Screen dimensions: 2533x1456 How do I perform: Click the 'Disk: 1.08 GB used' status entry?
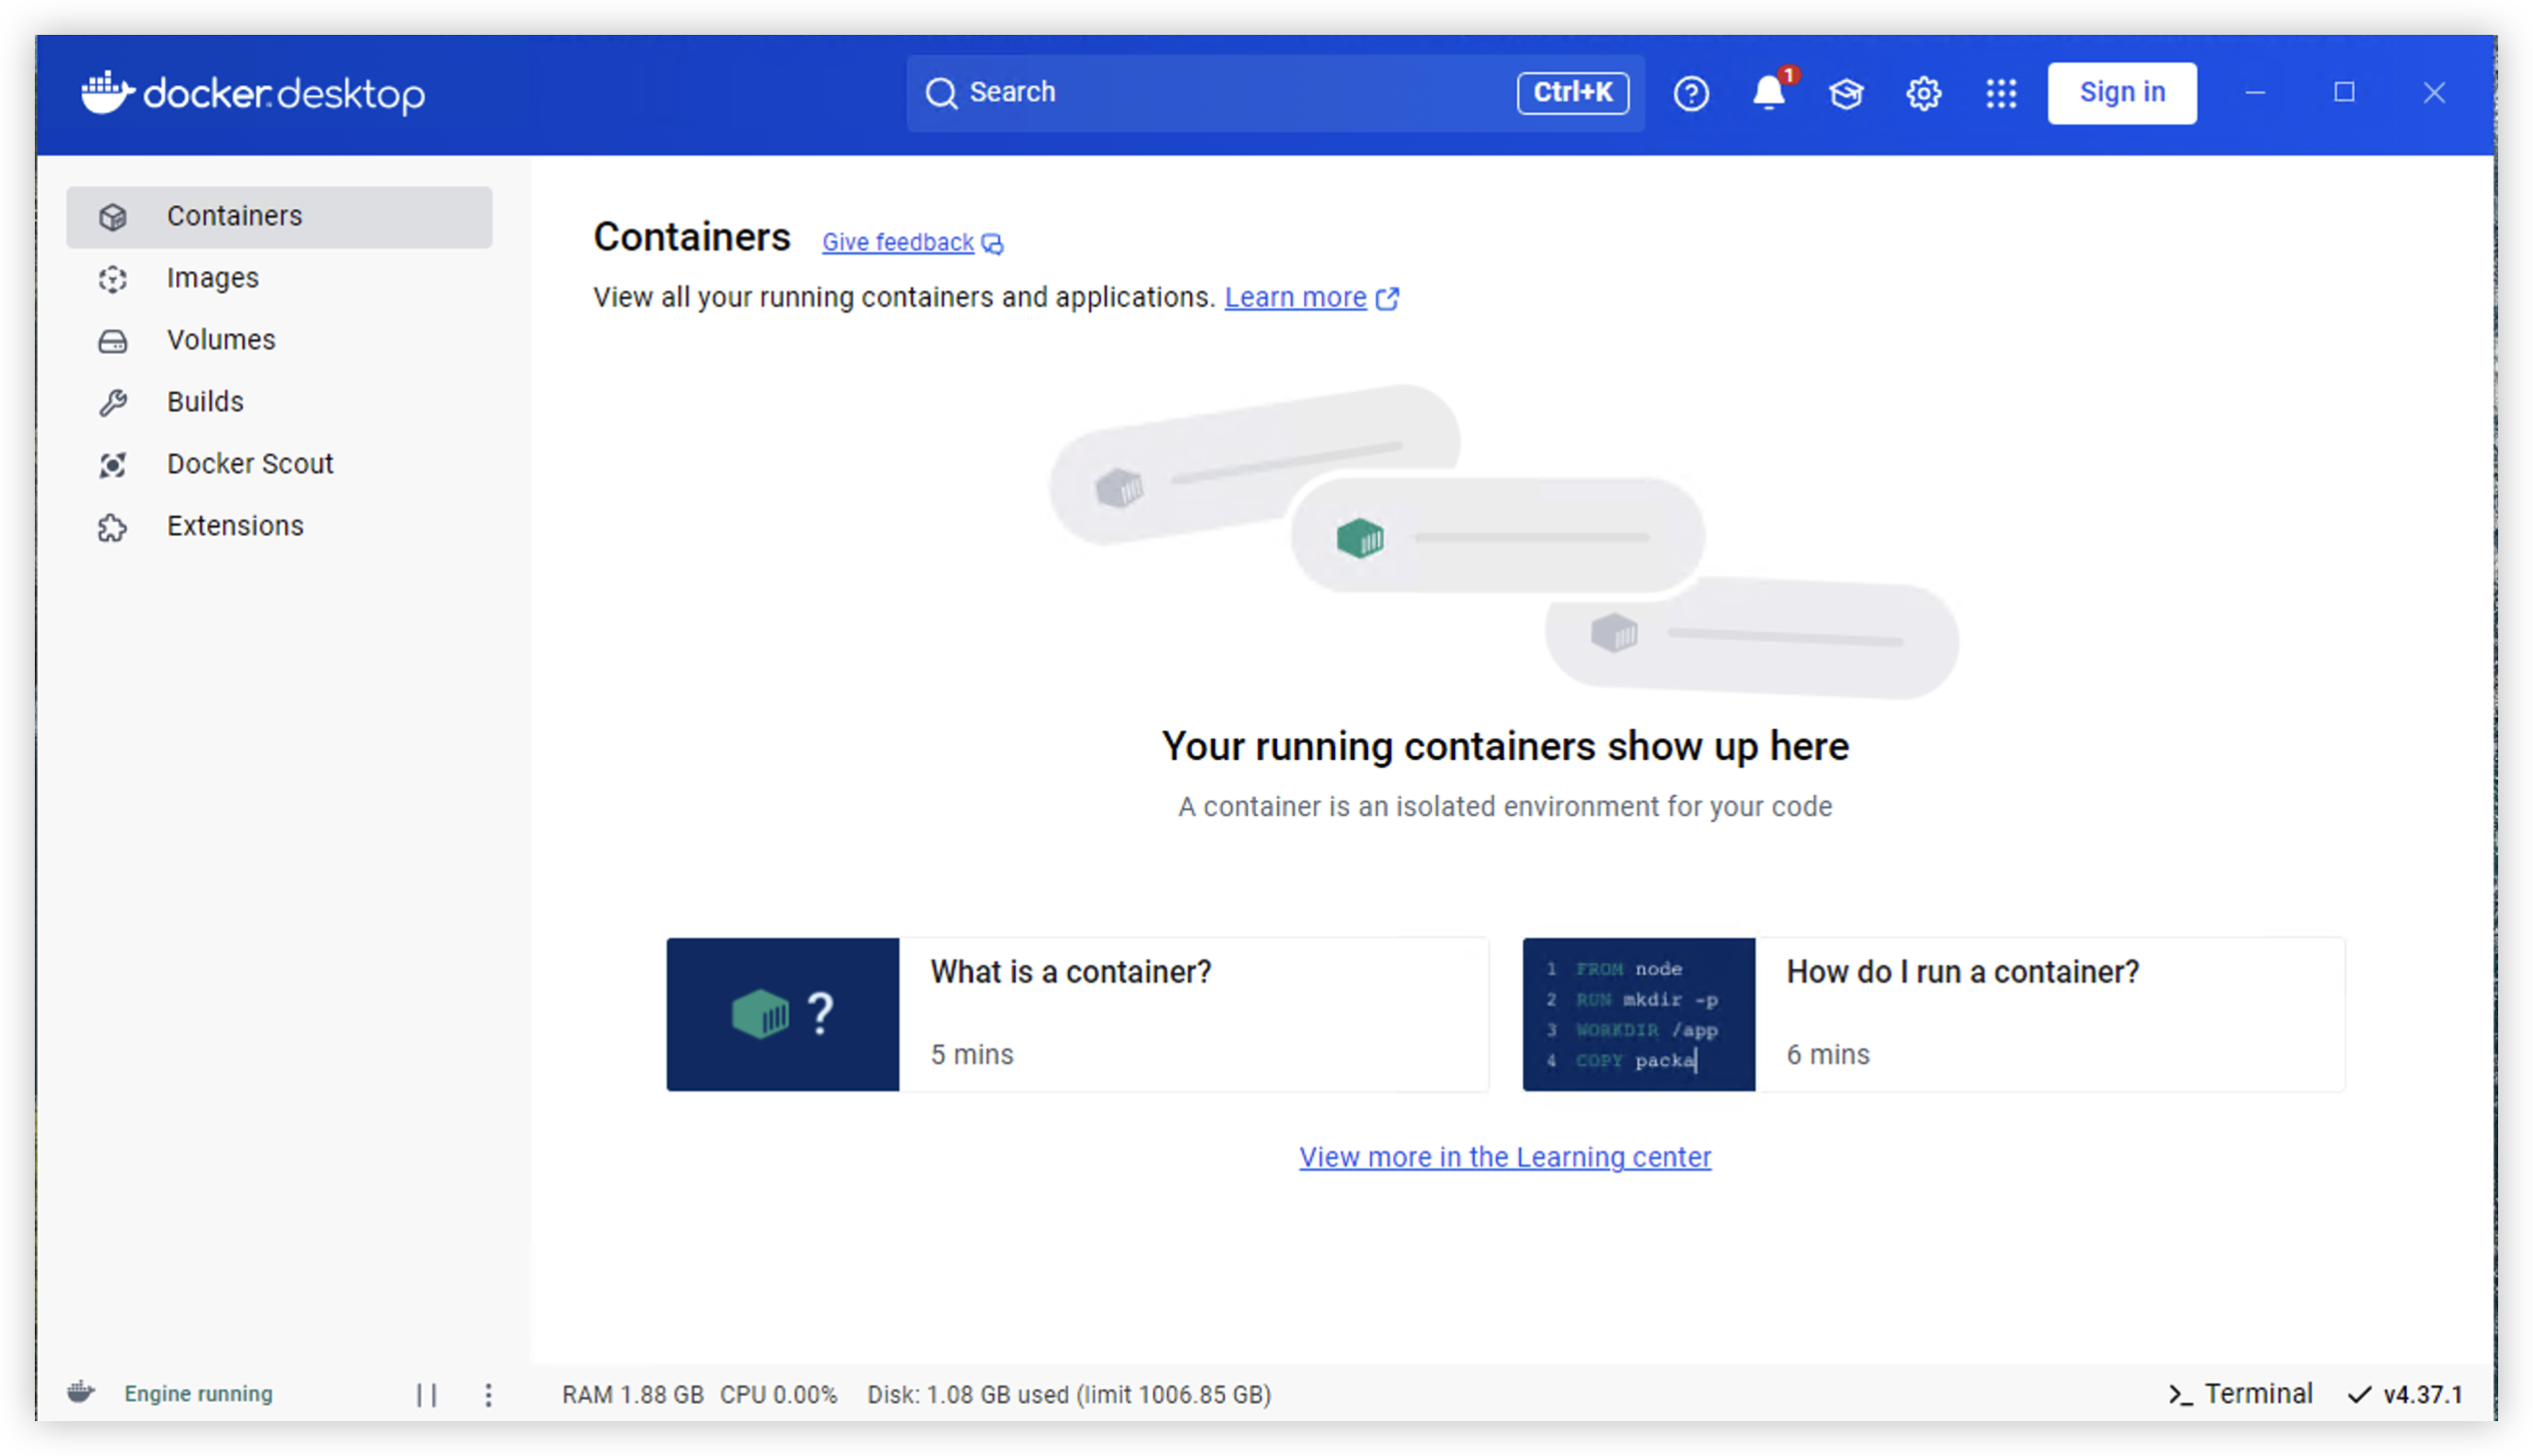pyautogui.click(x=1069, y=1395)
